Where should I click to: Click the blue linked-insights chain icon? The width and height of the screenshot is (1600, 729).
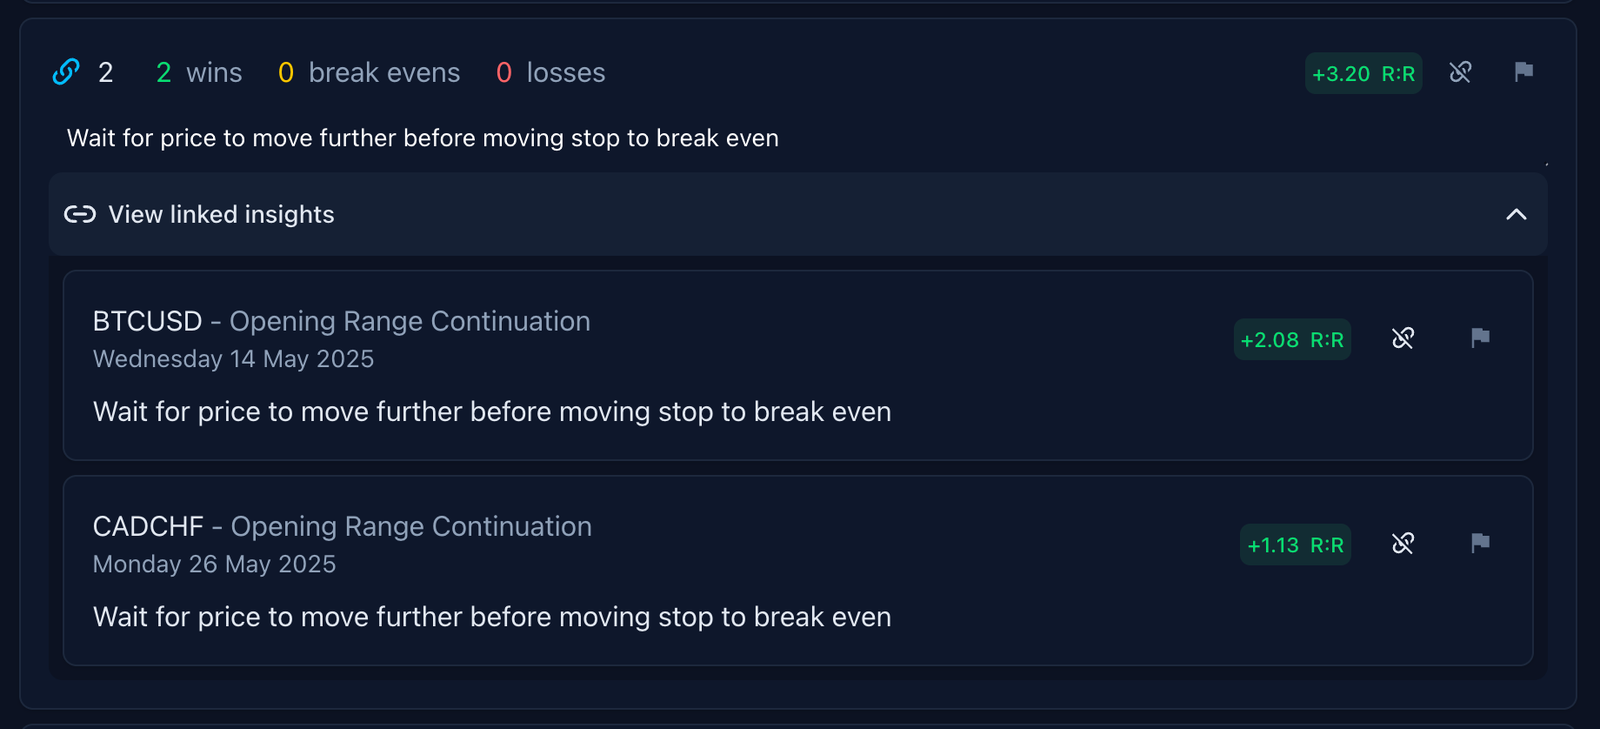(66, 72)
